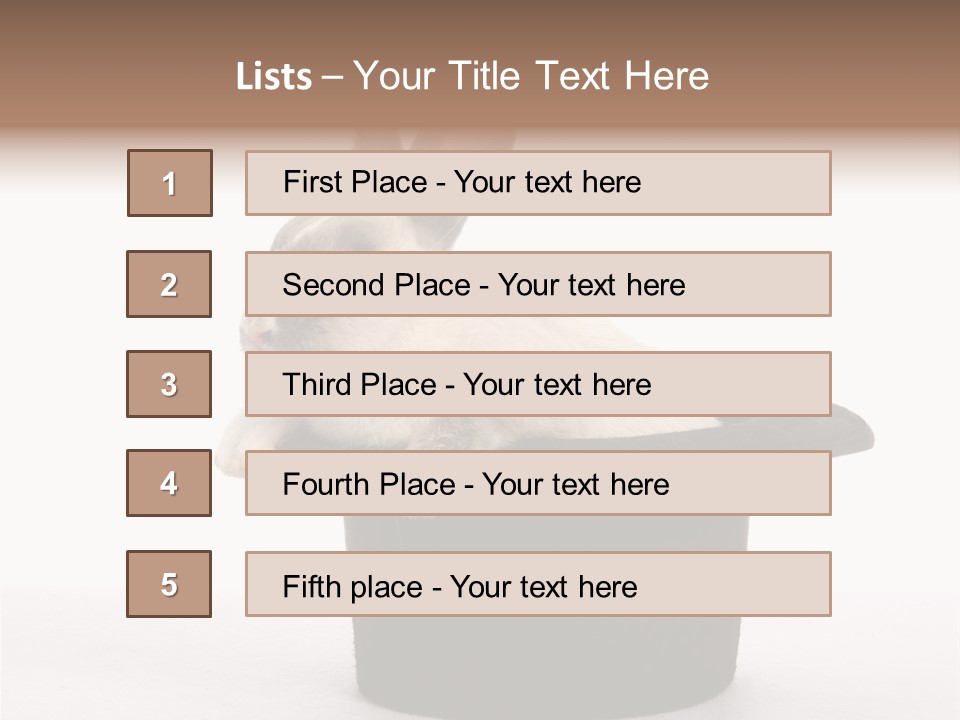960x720 pixels.
Task: Select the Second Place text bar
Action: pyautogui.click(x=538, y=284)
